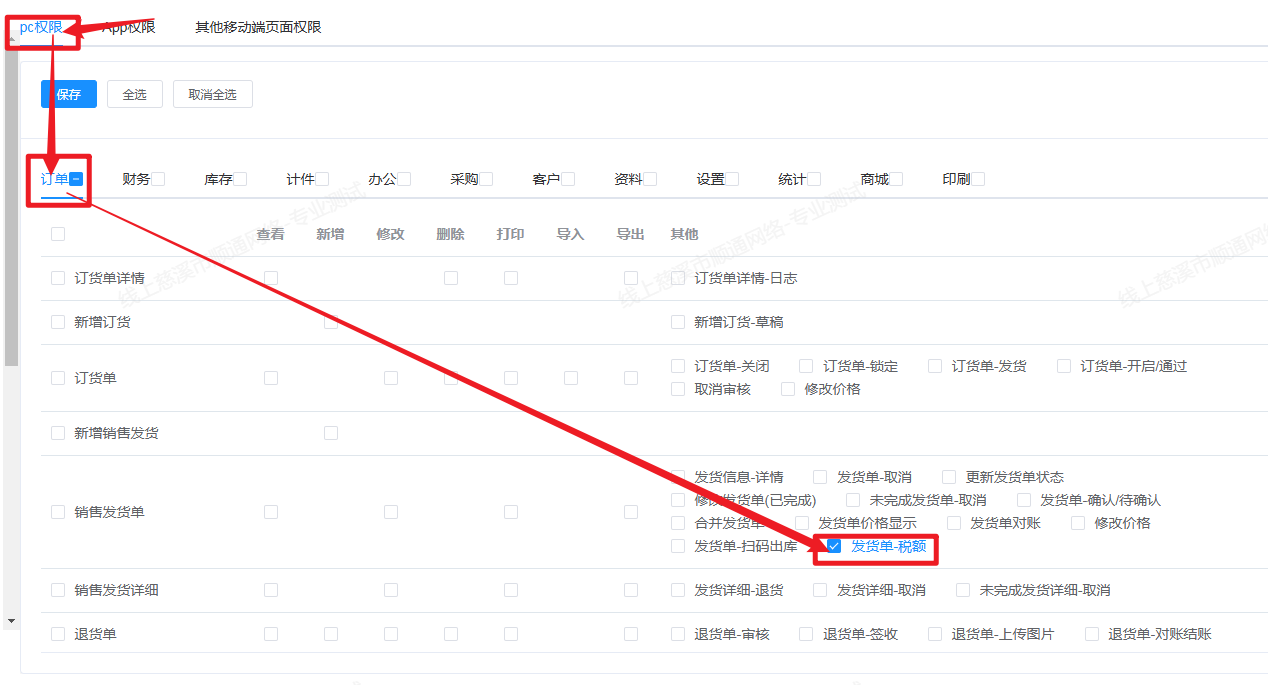Tick the 订货单-锁定 checkbox
1268x685 pixels.
click(x=806, y=366)
